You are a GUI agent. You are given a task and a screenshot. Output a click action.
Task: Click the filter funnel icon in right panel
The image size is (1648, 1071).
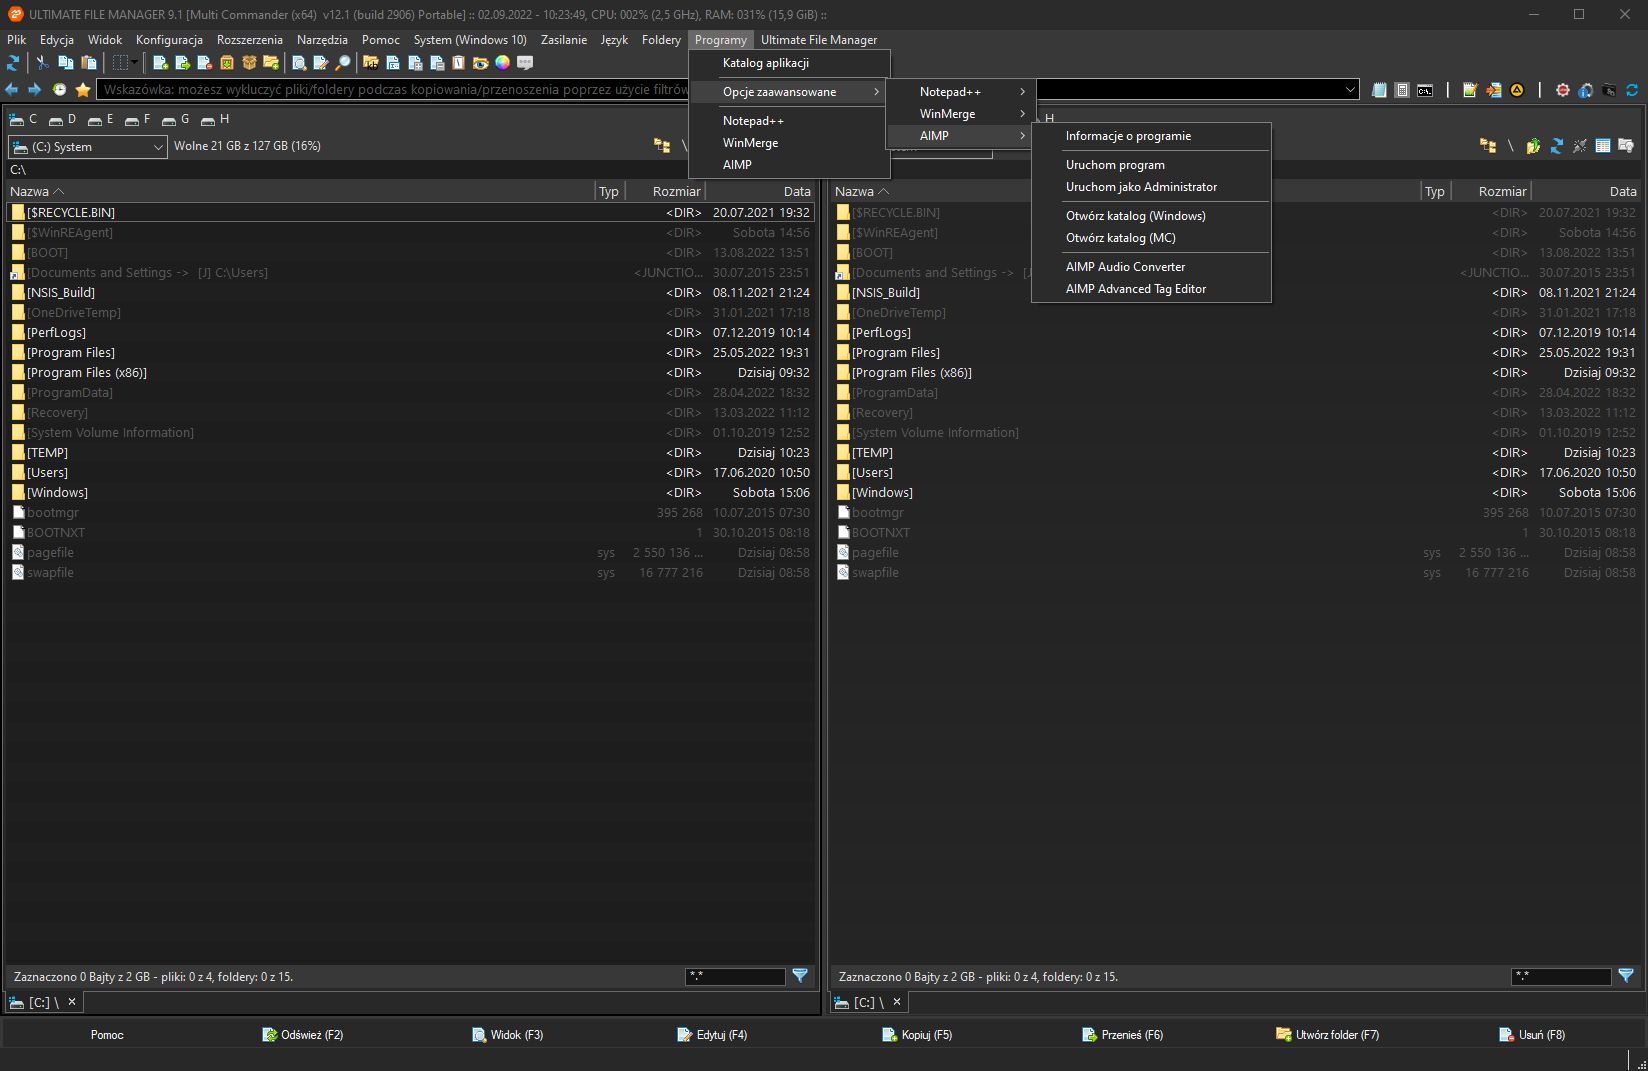(1626, 976)
